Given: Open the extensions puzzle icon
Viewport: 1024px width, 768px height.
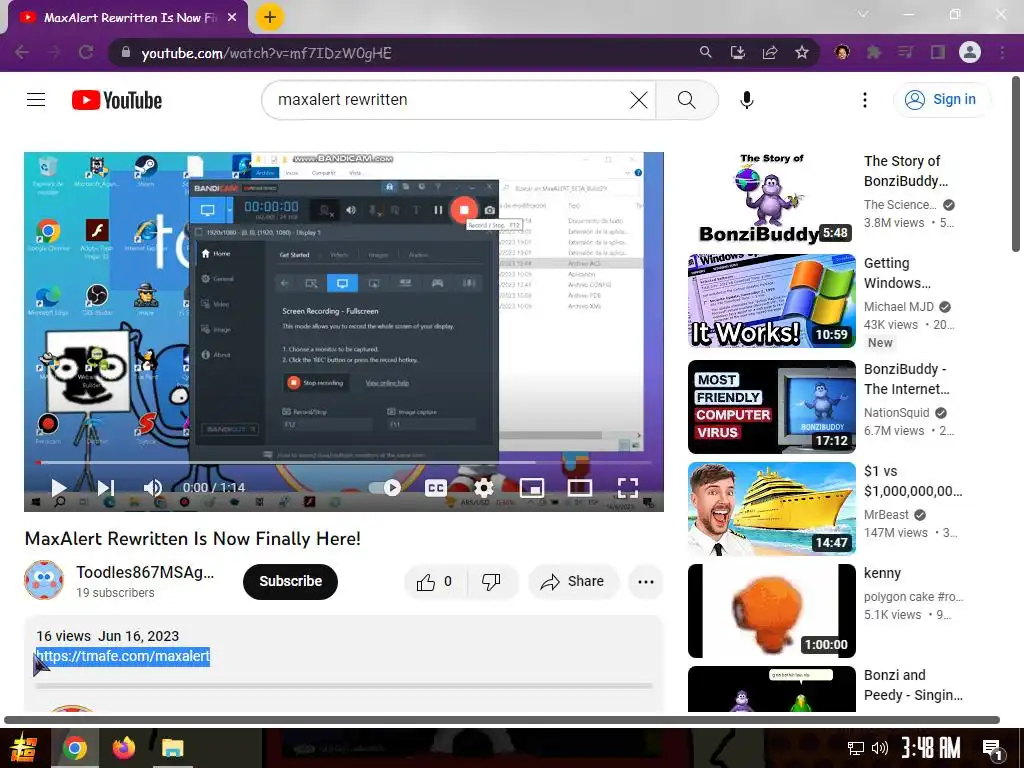Looking at the screenshot, I should 874,52.
